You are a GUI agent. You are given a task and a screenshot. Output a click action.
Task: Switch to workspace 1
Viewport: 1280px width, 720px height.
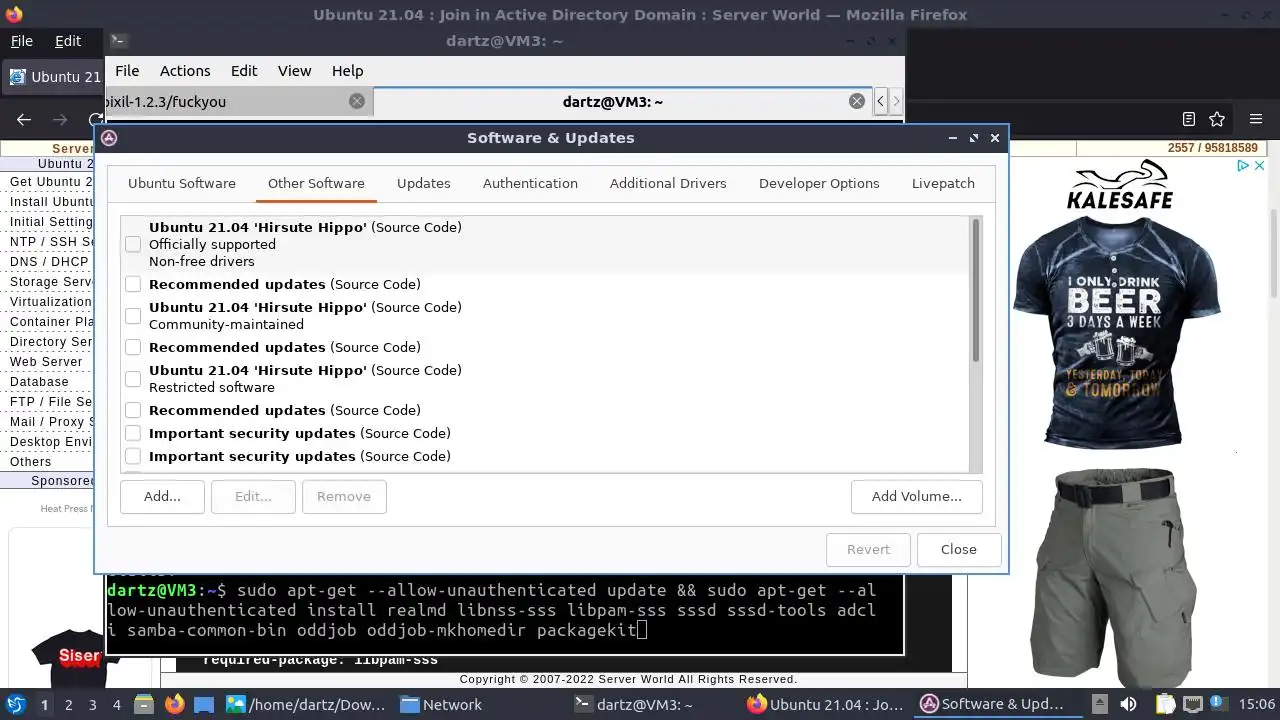pyautogui.click(x=44, y=705)
